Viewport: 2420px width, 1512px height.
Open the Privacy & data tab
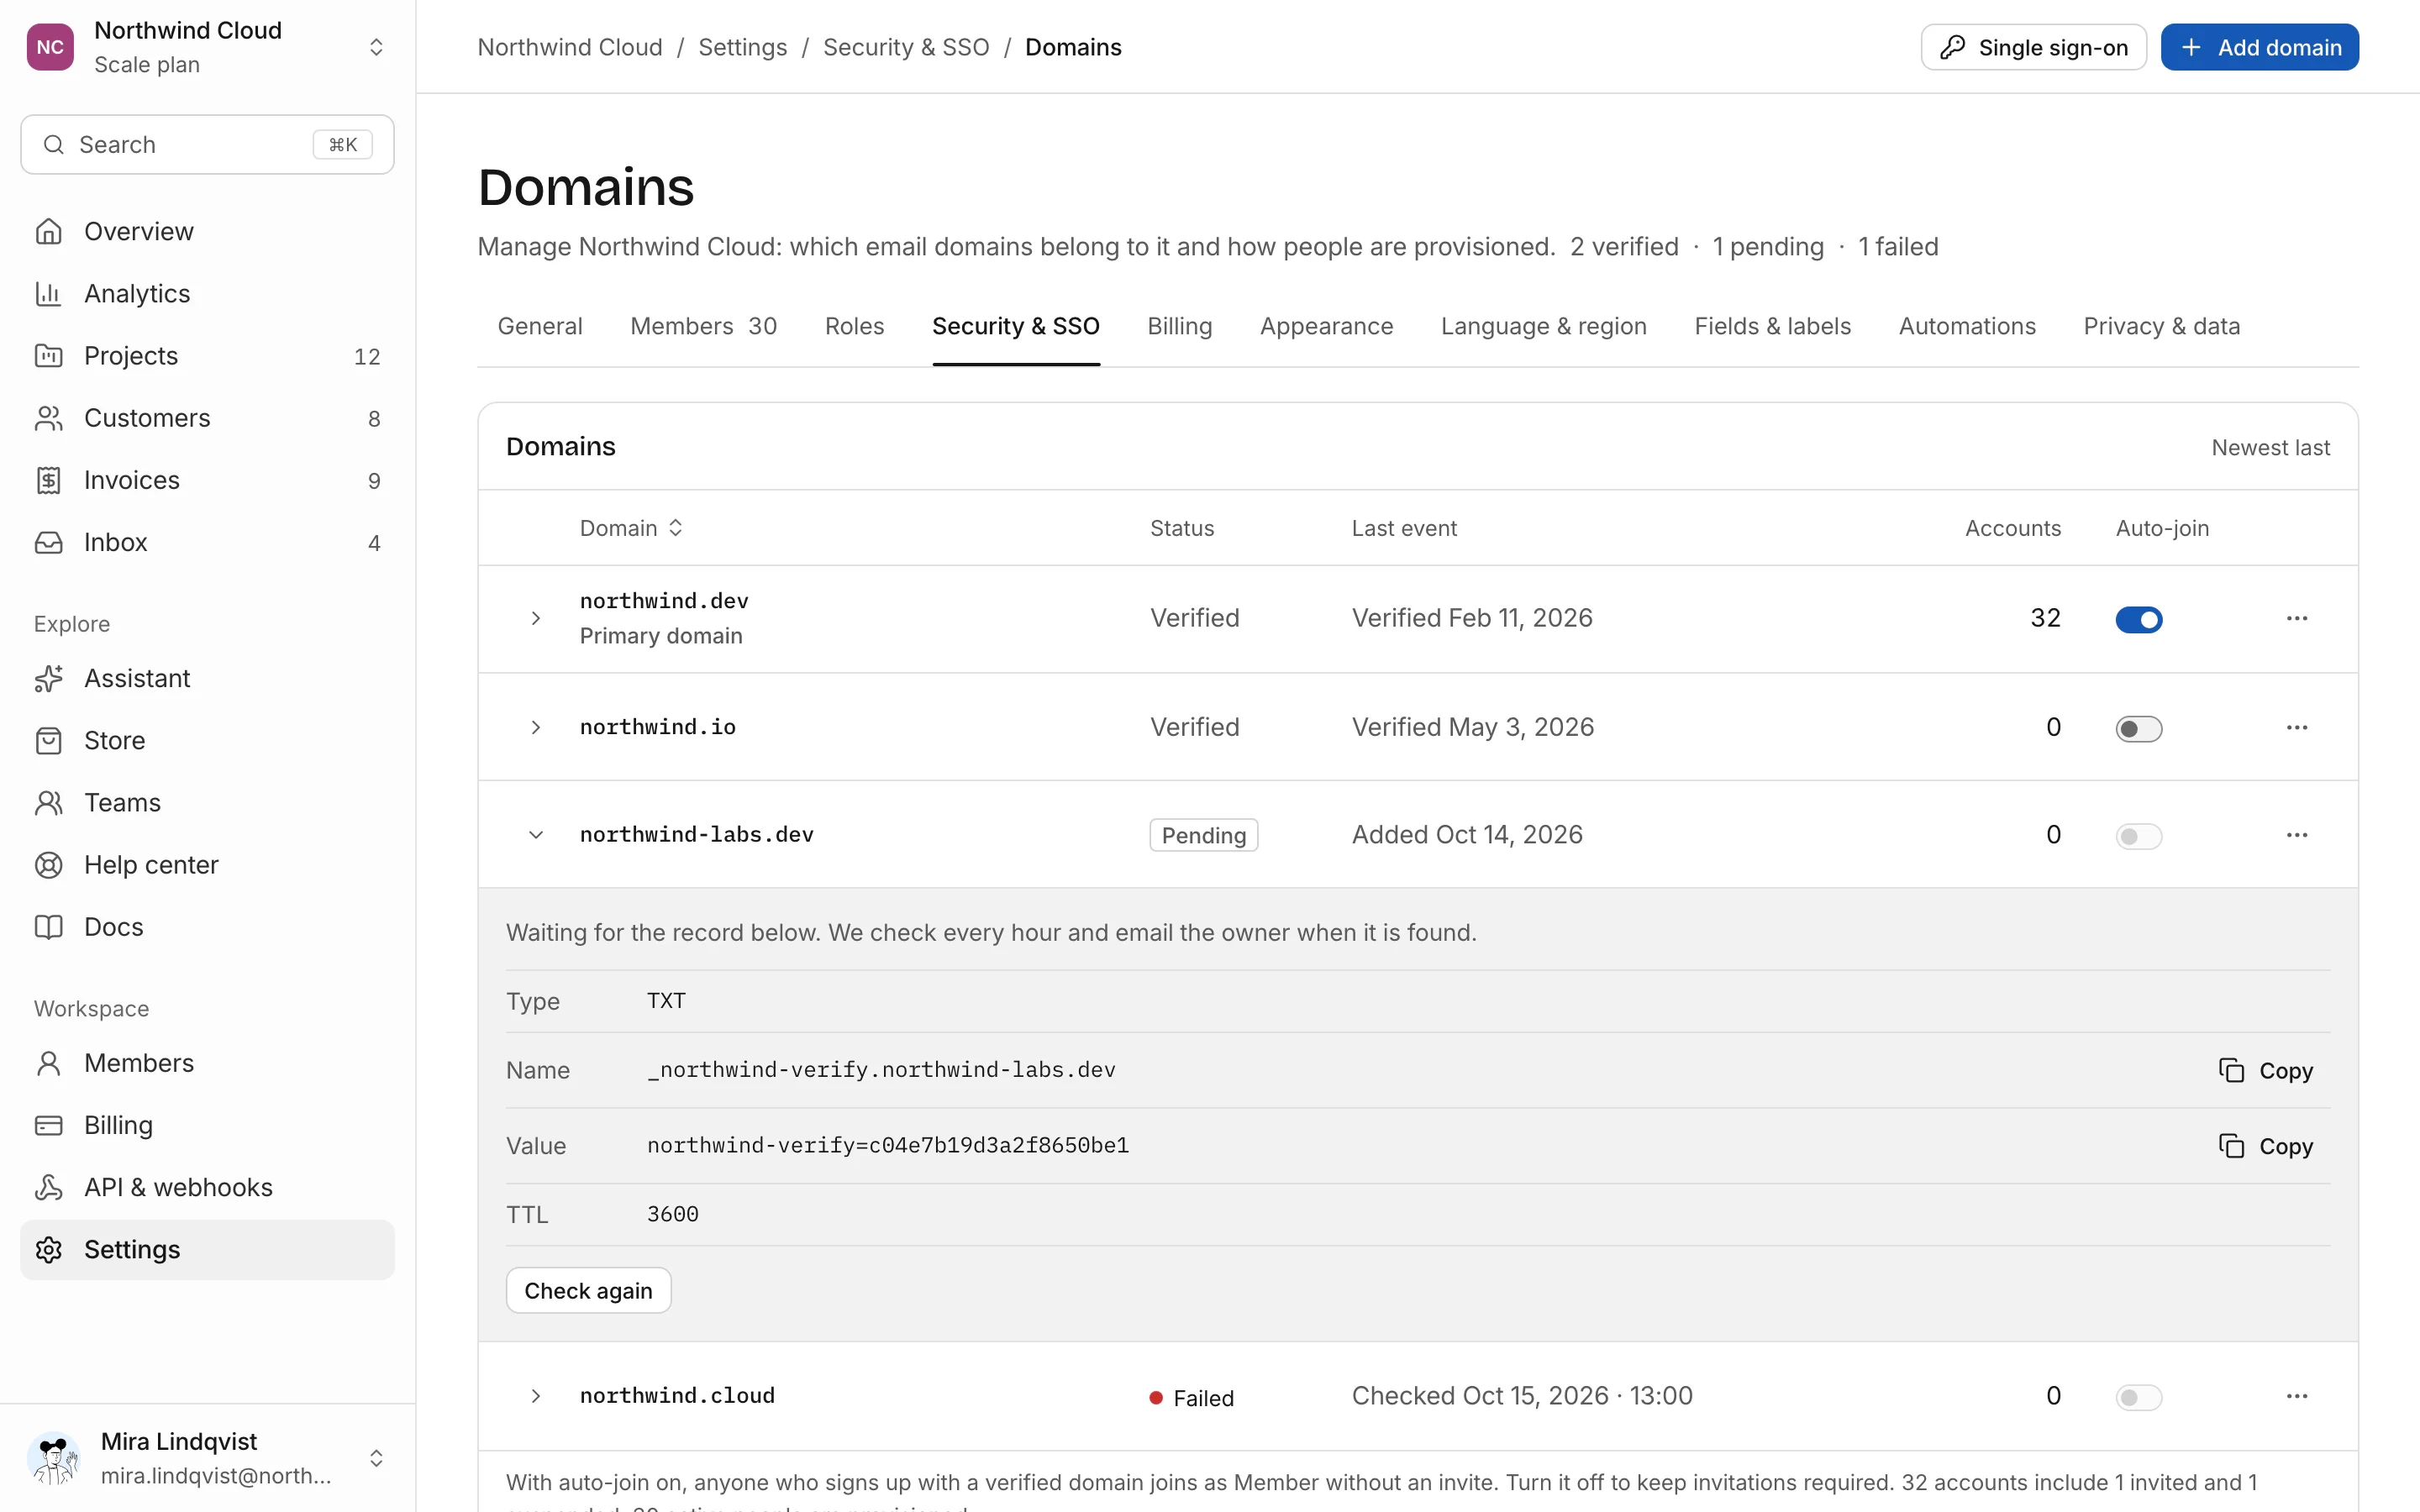[2161, 326]
